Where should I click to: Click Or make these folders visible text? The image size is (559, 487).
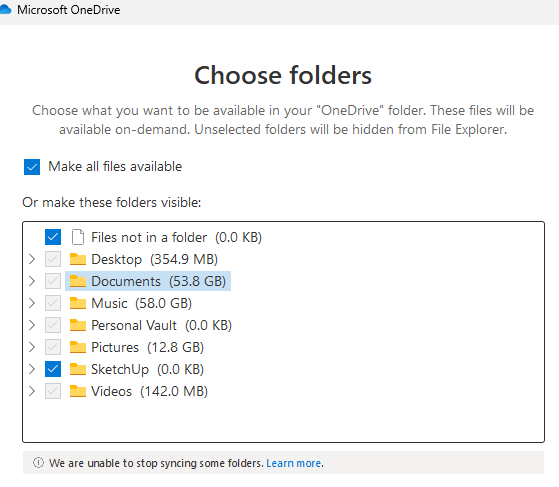pos(112,203)
